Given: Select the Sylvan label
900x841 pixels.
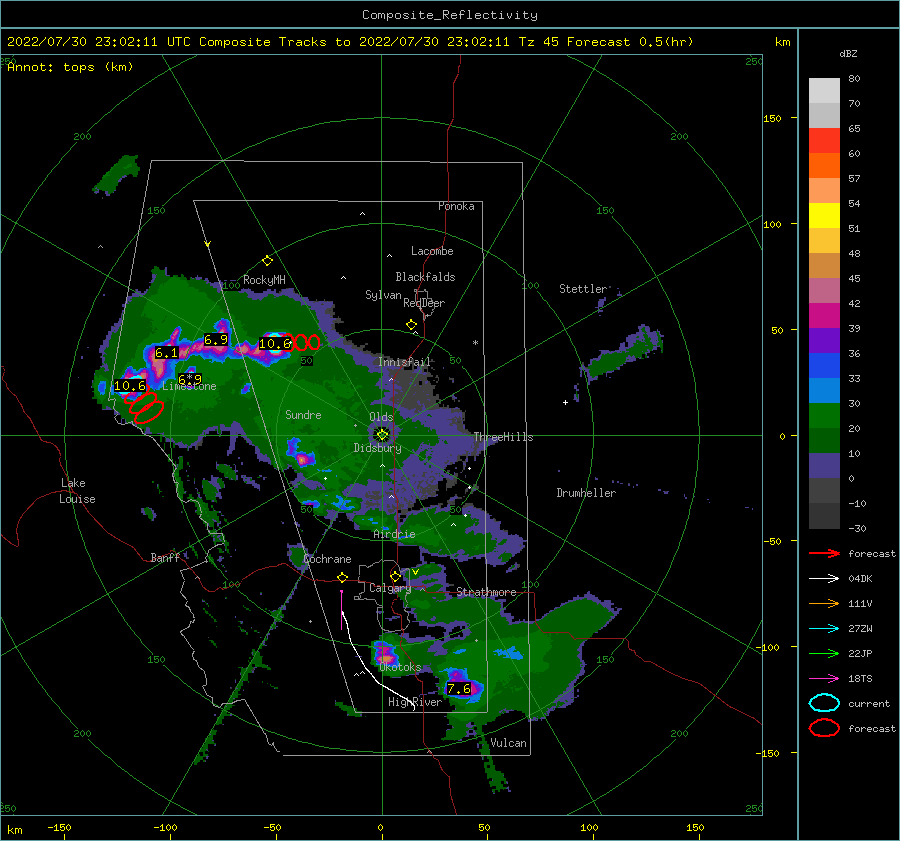Looking at the screenshot, I should (x=383, y=295).
